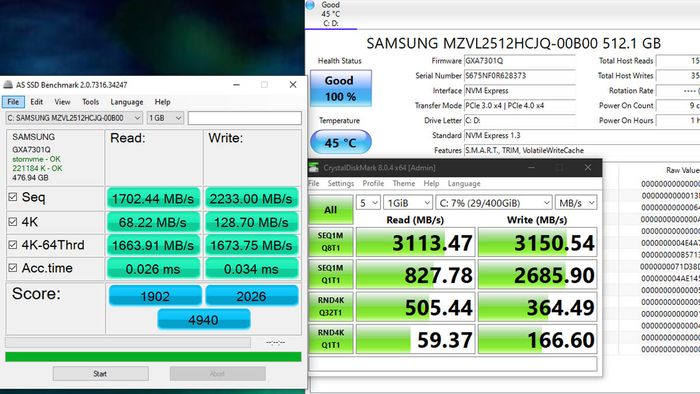Click the 4K read result 68.22 MB/s

pyautogui.click(x=153, y=222)
